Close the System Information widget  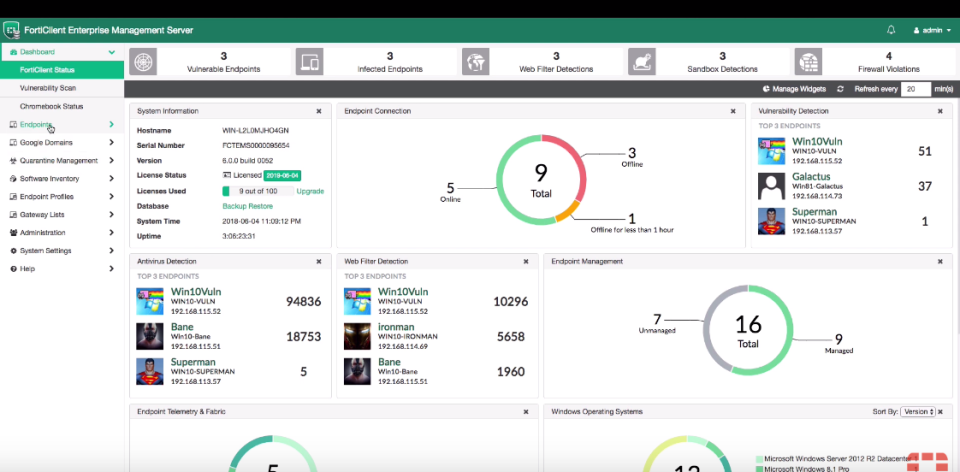(x=319, y=111)
